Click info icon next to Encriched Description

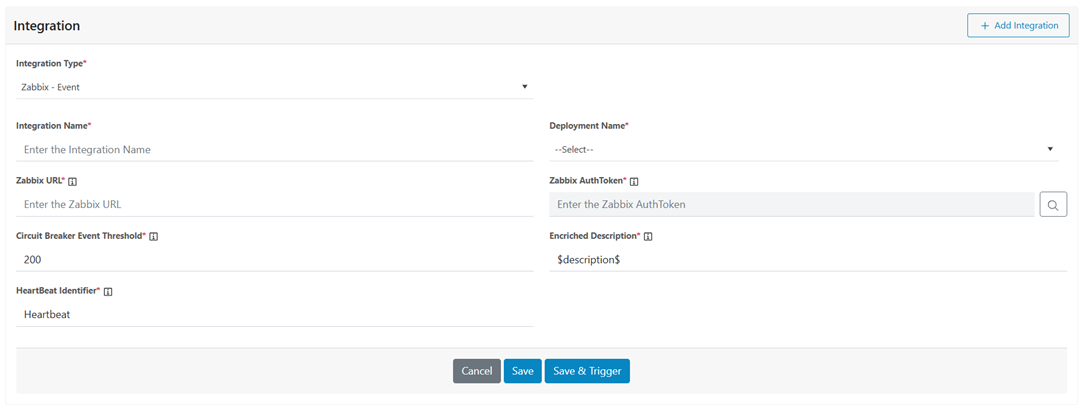[x=648, y=237]
